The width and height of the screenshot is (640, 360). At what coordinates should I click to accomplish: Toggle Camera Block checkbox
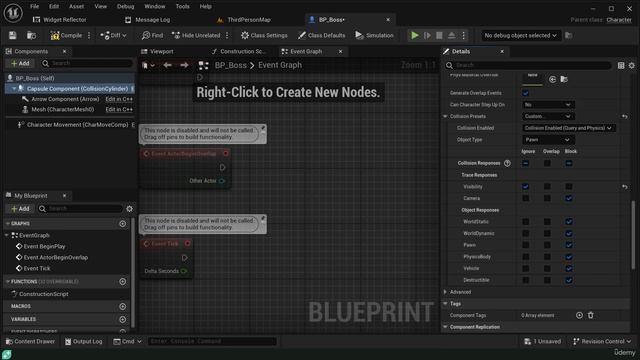point(569,198)
